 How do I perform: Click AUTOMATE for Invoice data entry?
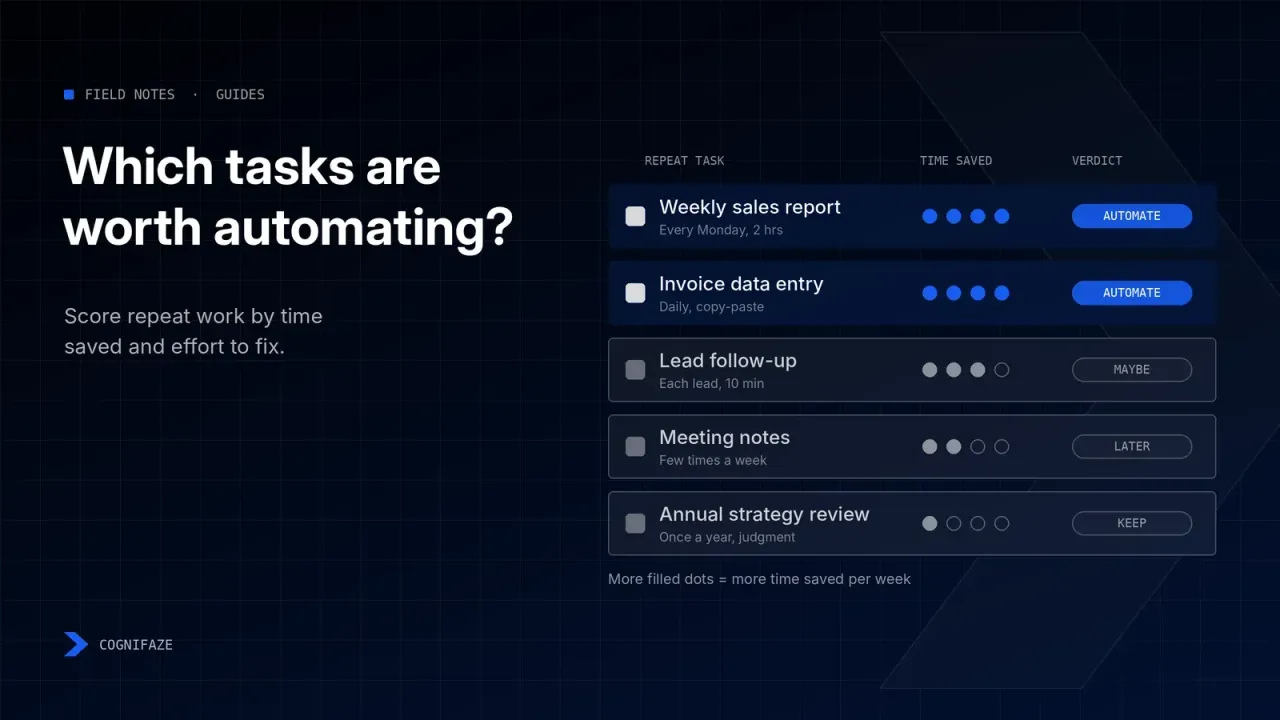click(x=1132, y=293)
